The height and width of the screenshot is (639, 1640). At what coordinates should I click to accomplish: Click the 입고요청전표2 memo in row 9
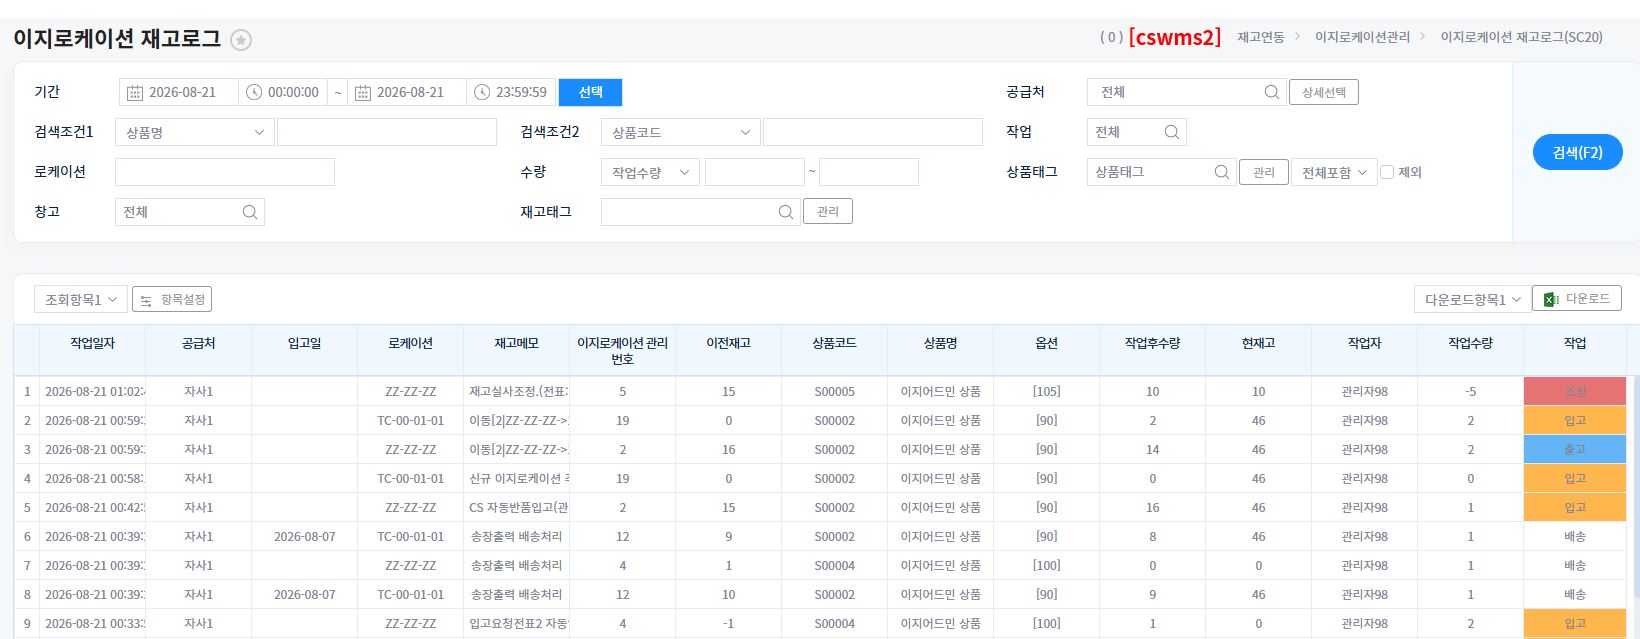pyautogui.click(x=518, y=624)
